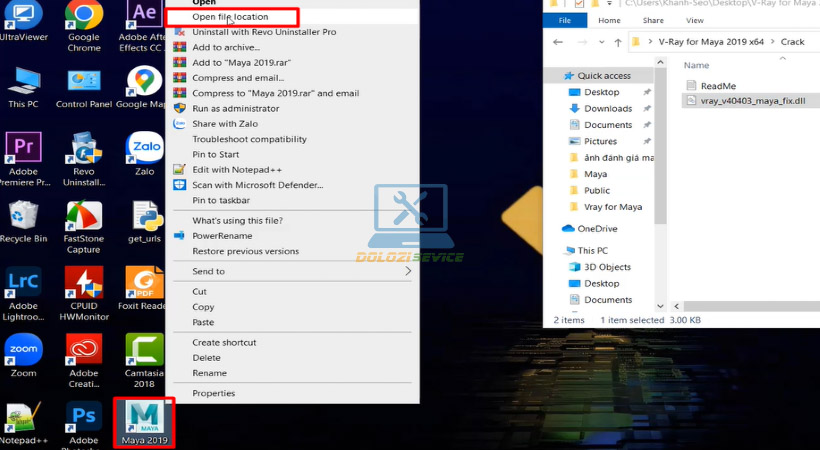Select the Maya 2019 desktop icon
The width and height of the screenshot is (820, 450).
click(144, 421)
